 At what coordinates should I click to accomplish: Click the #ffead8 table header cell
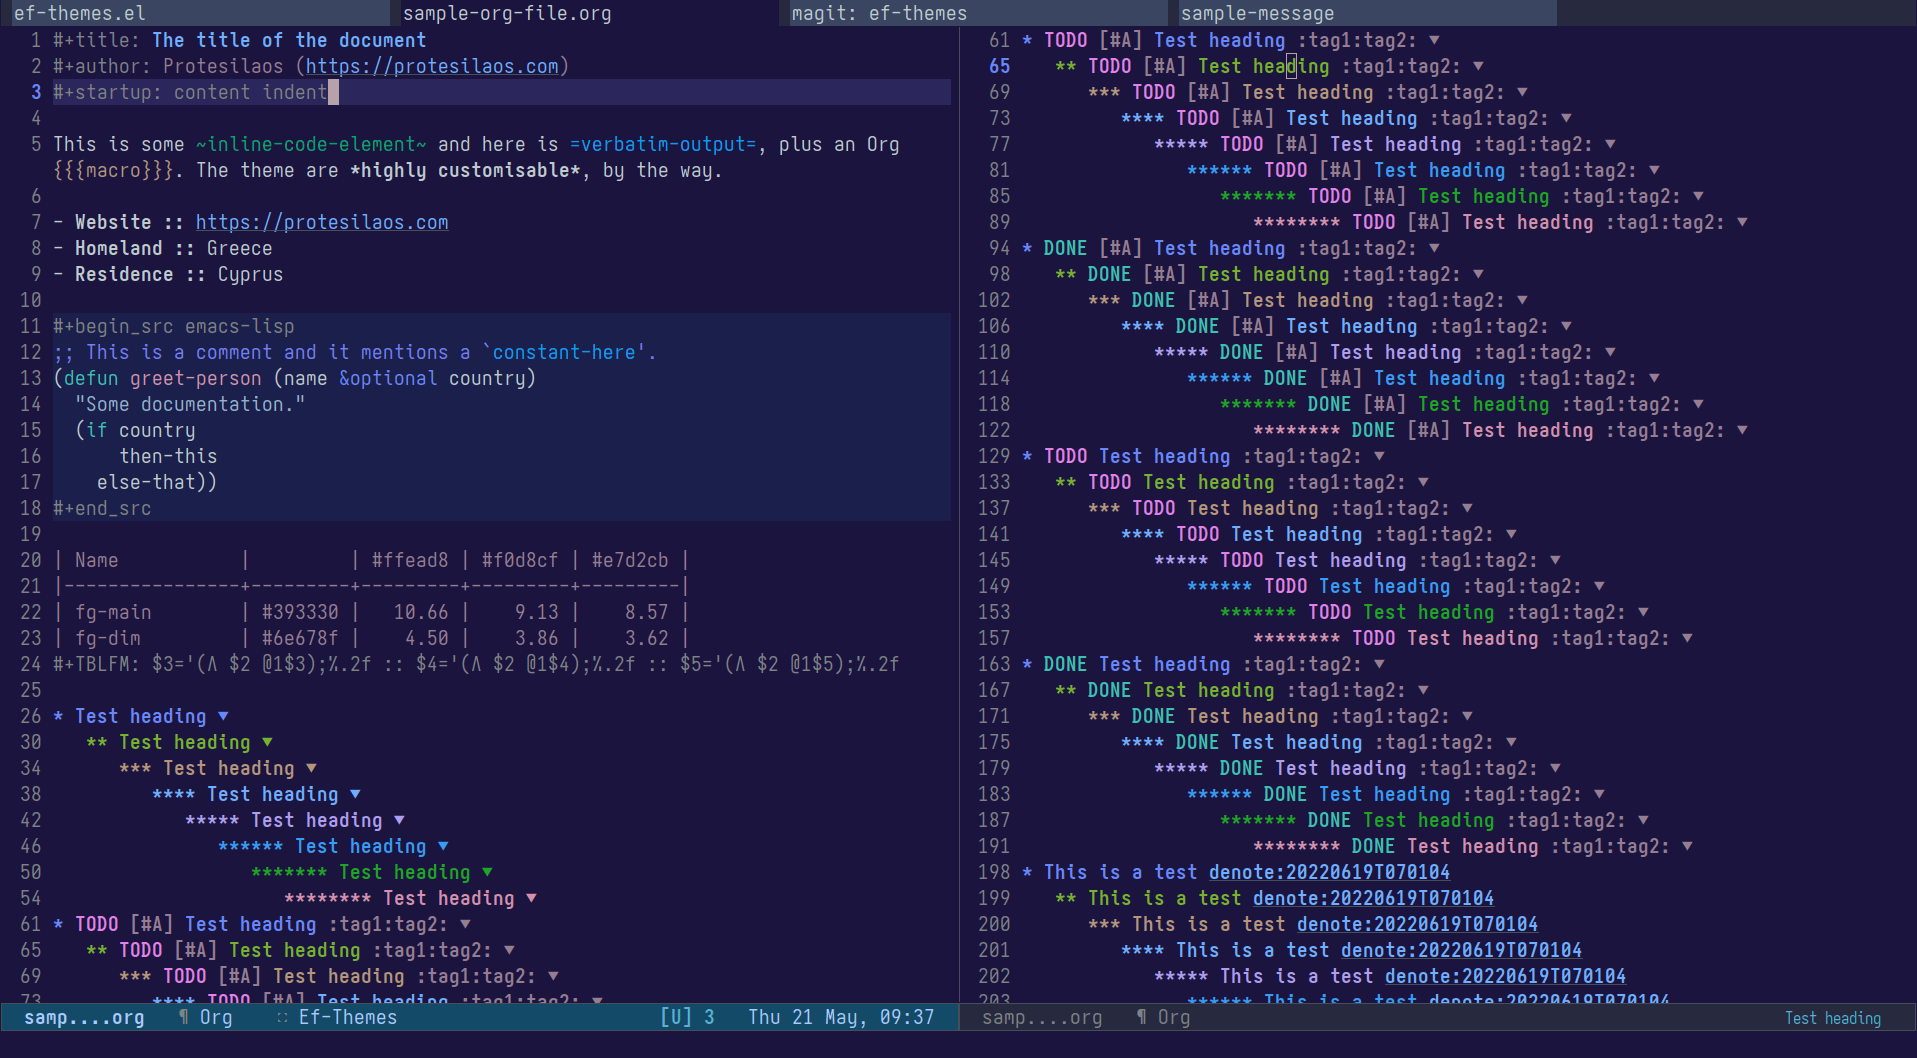coord(410,560)
